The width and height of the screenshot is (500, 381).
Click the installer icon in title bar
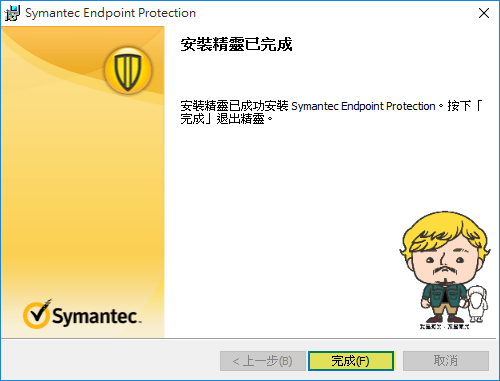tap(12, 13)
